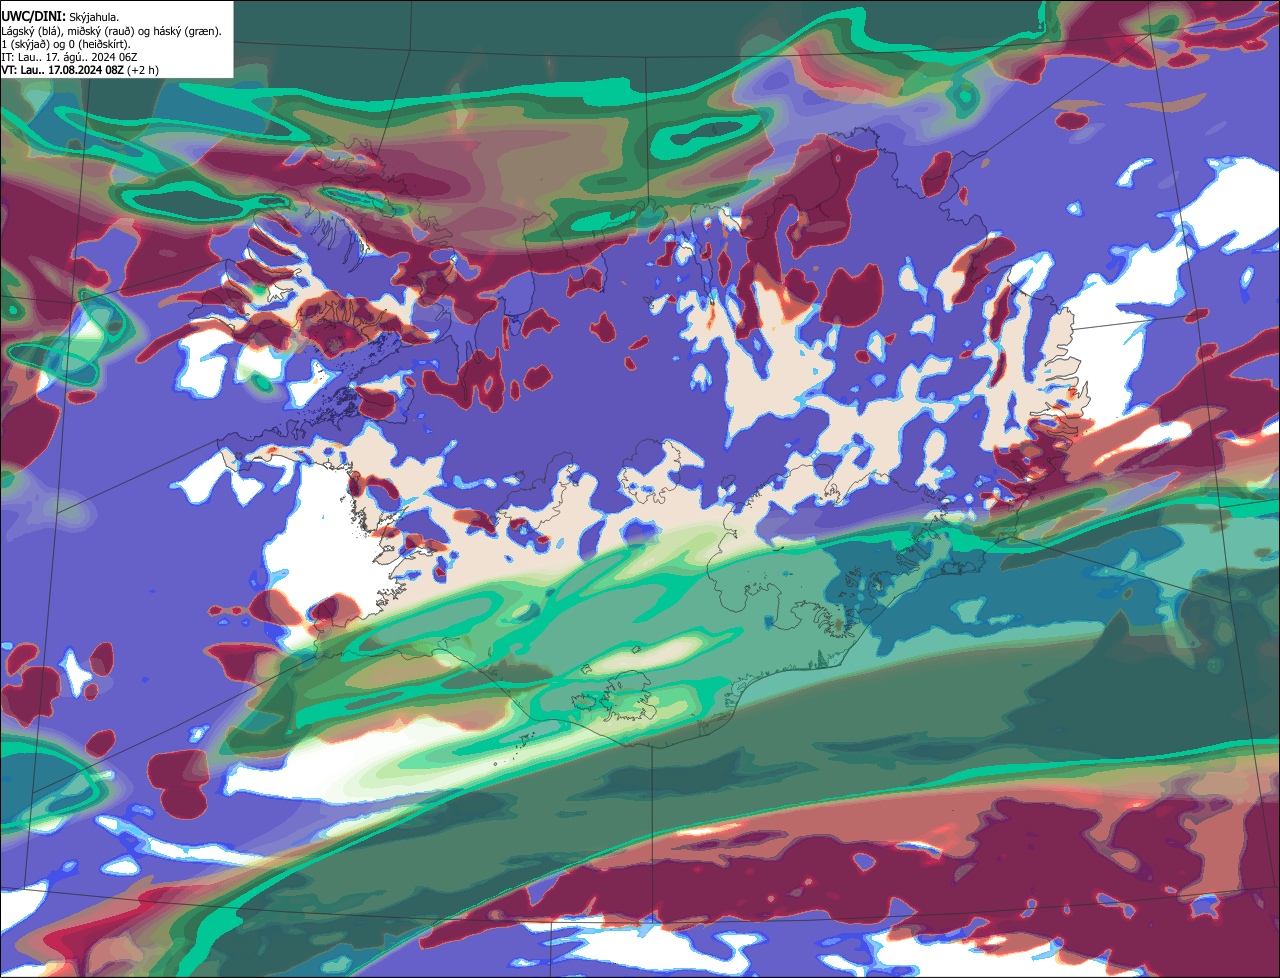The height and width of the screenshot is (978, 1280).
Task: Select the "Lágský (blá), miðský (rauð)" legend line
Action: click(x=111, y=31)
